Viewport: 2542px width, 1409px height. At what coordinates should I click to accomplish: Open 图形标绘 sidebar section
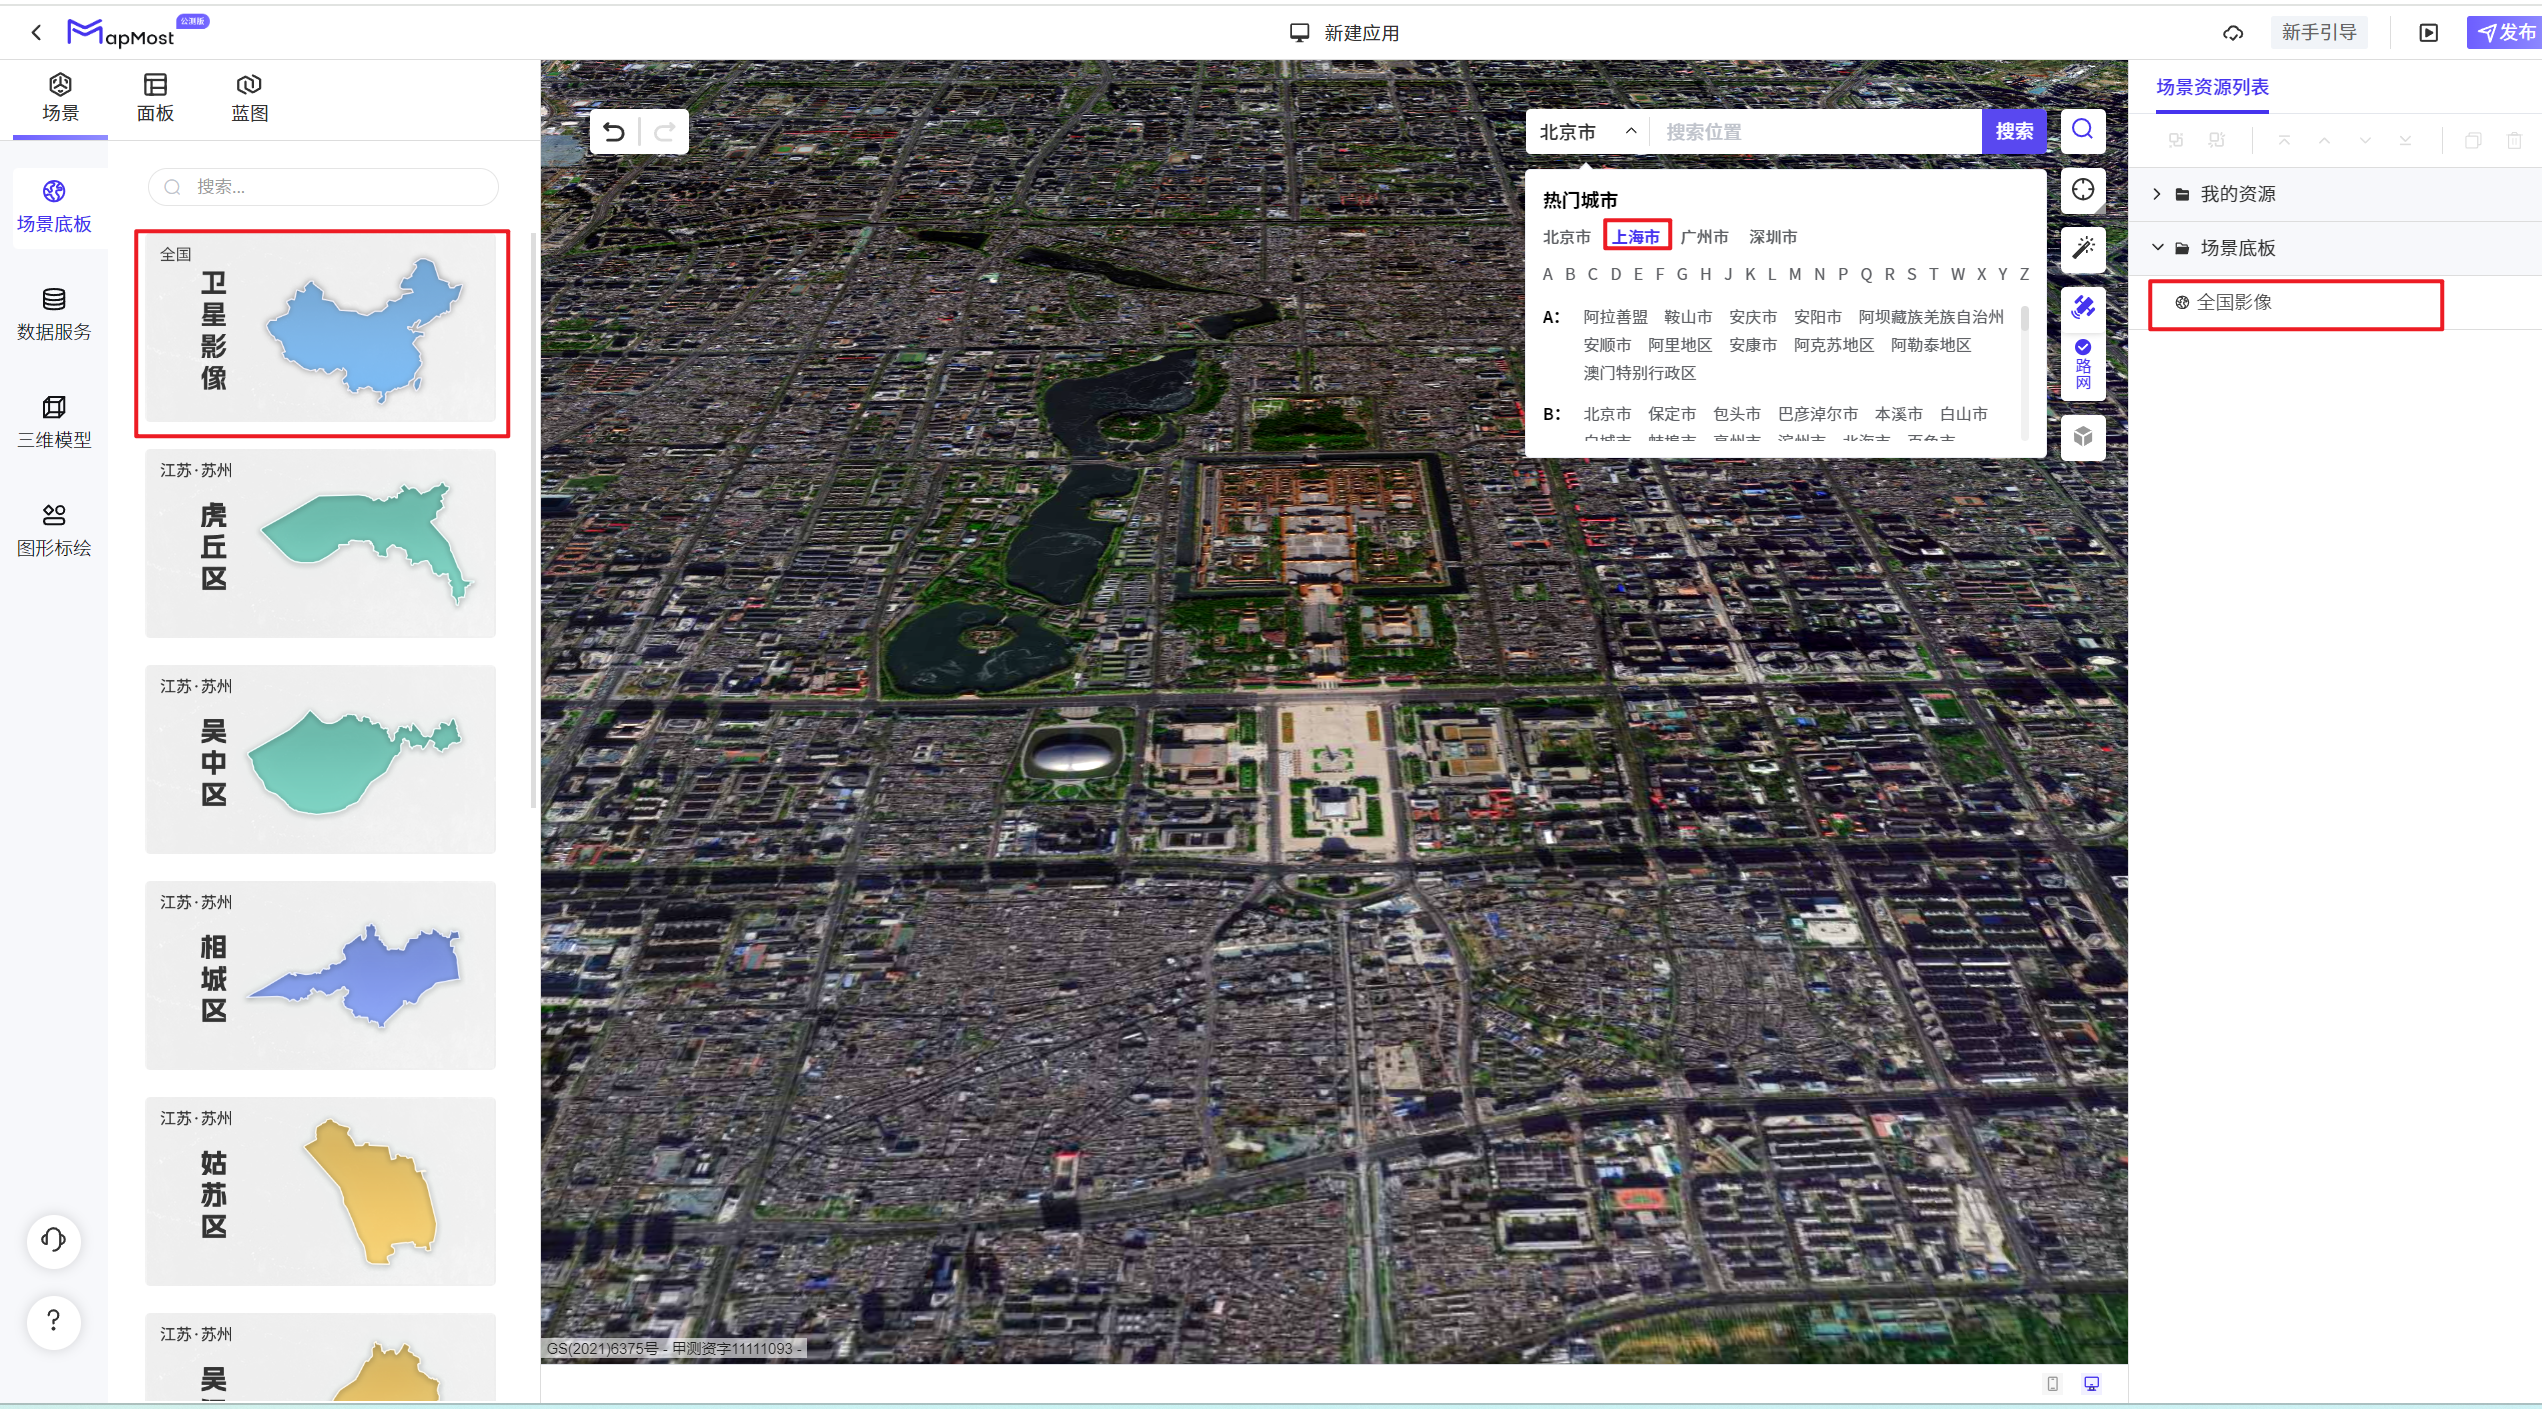pos(54,530)
